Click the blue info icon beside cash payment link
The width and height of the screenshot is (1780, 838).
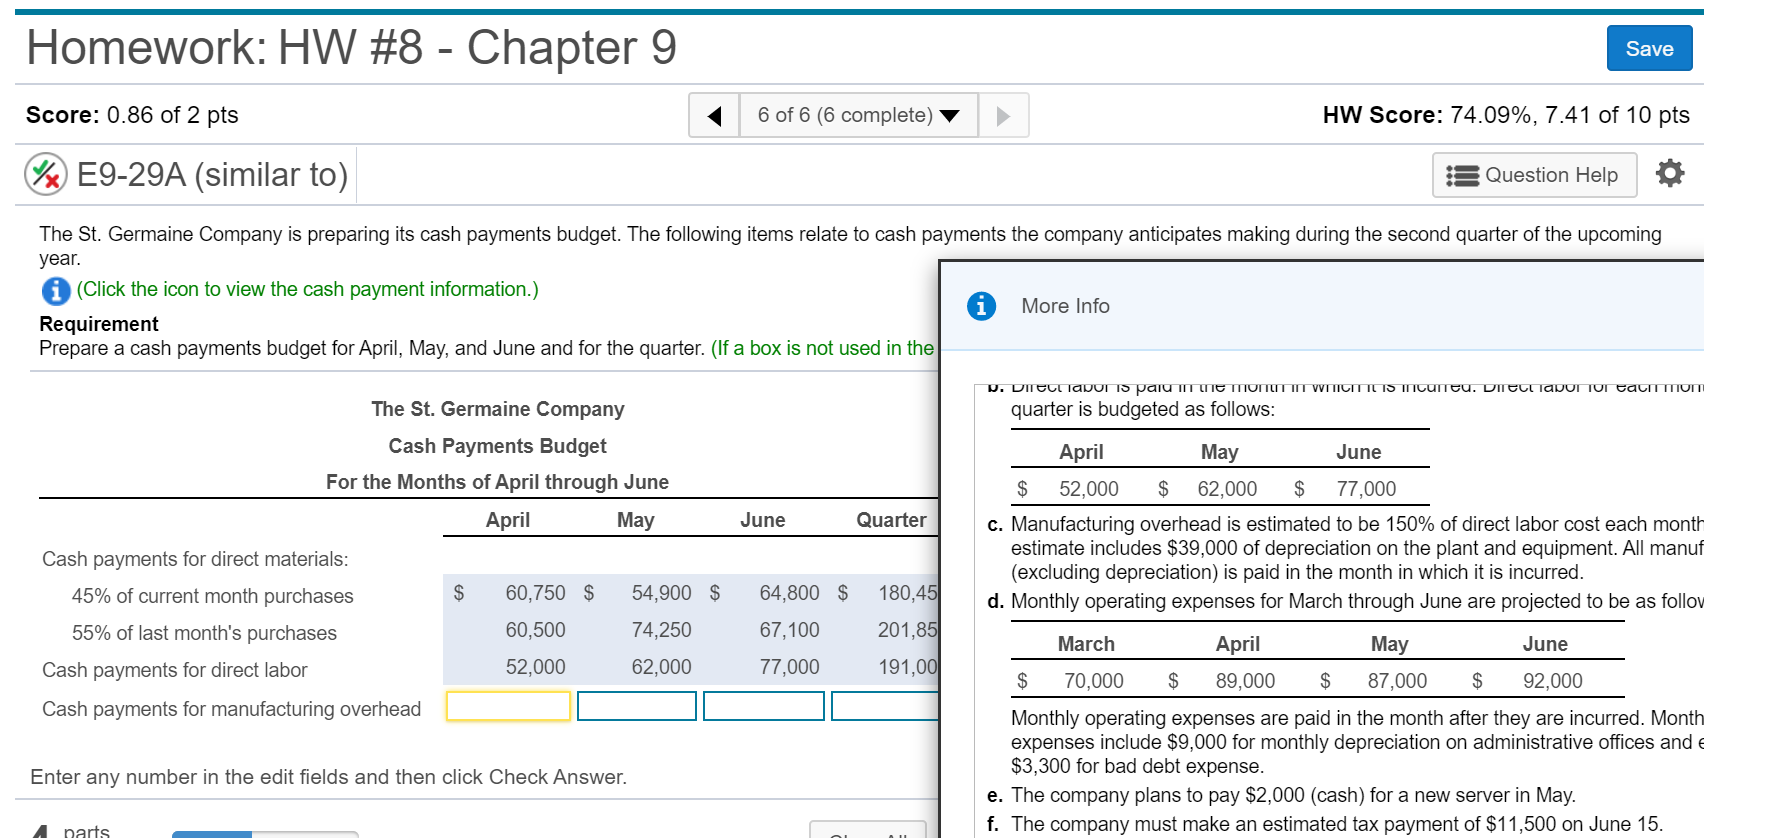(56, 290)
